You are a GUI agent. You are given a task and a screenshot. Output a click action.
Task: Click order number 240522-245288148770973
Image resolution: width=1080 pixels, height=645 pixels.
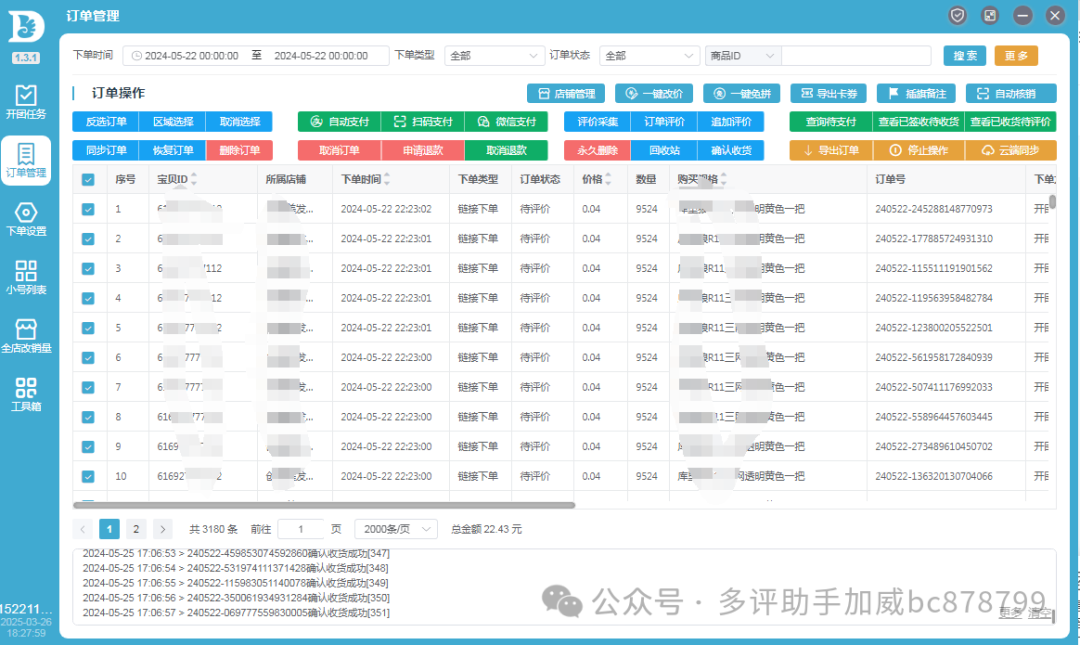click(x=933, y=209)
